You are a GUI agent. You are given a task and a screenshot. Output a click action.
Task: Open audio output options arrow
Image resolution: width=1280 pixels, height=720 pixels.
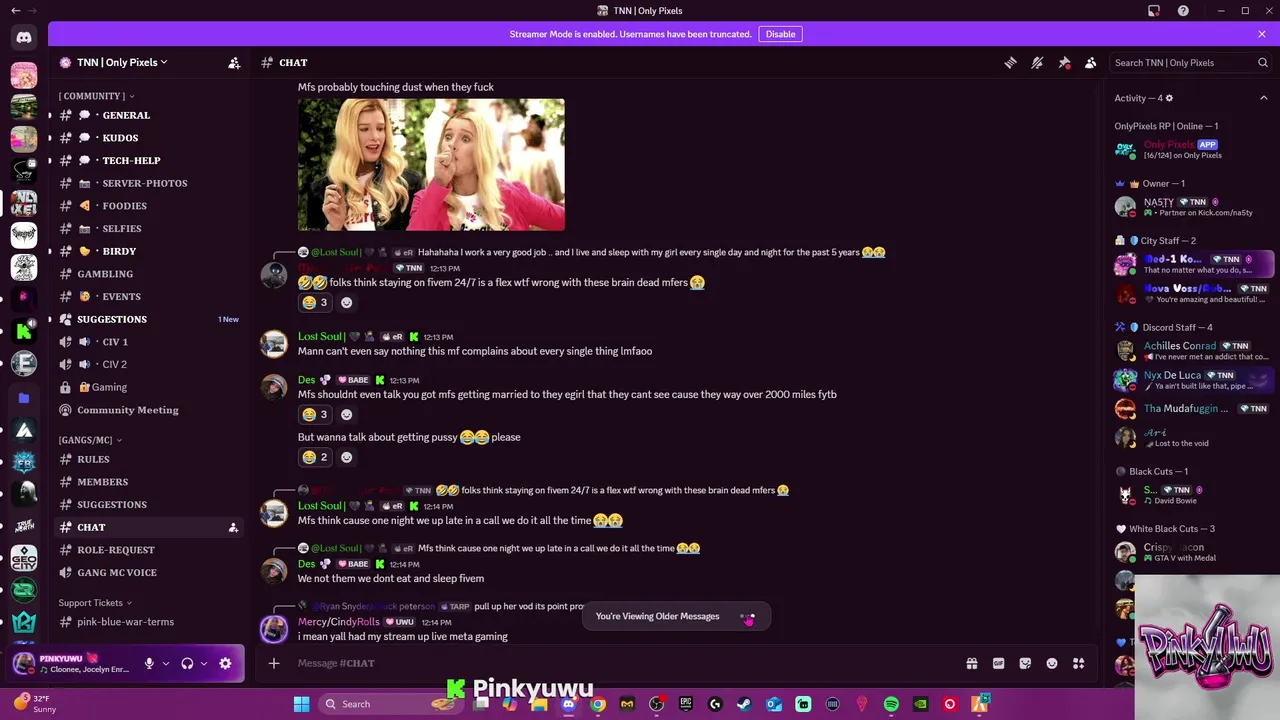pos(204,663)
